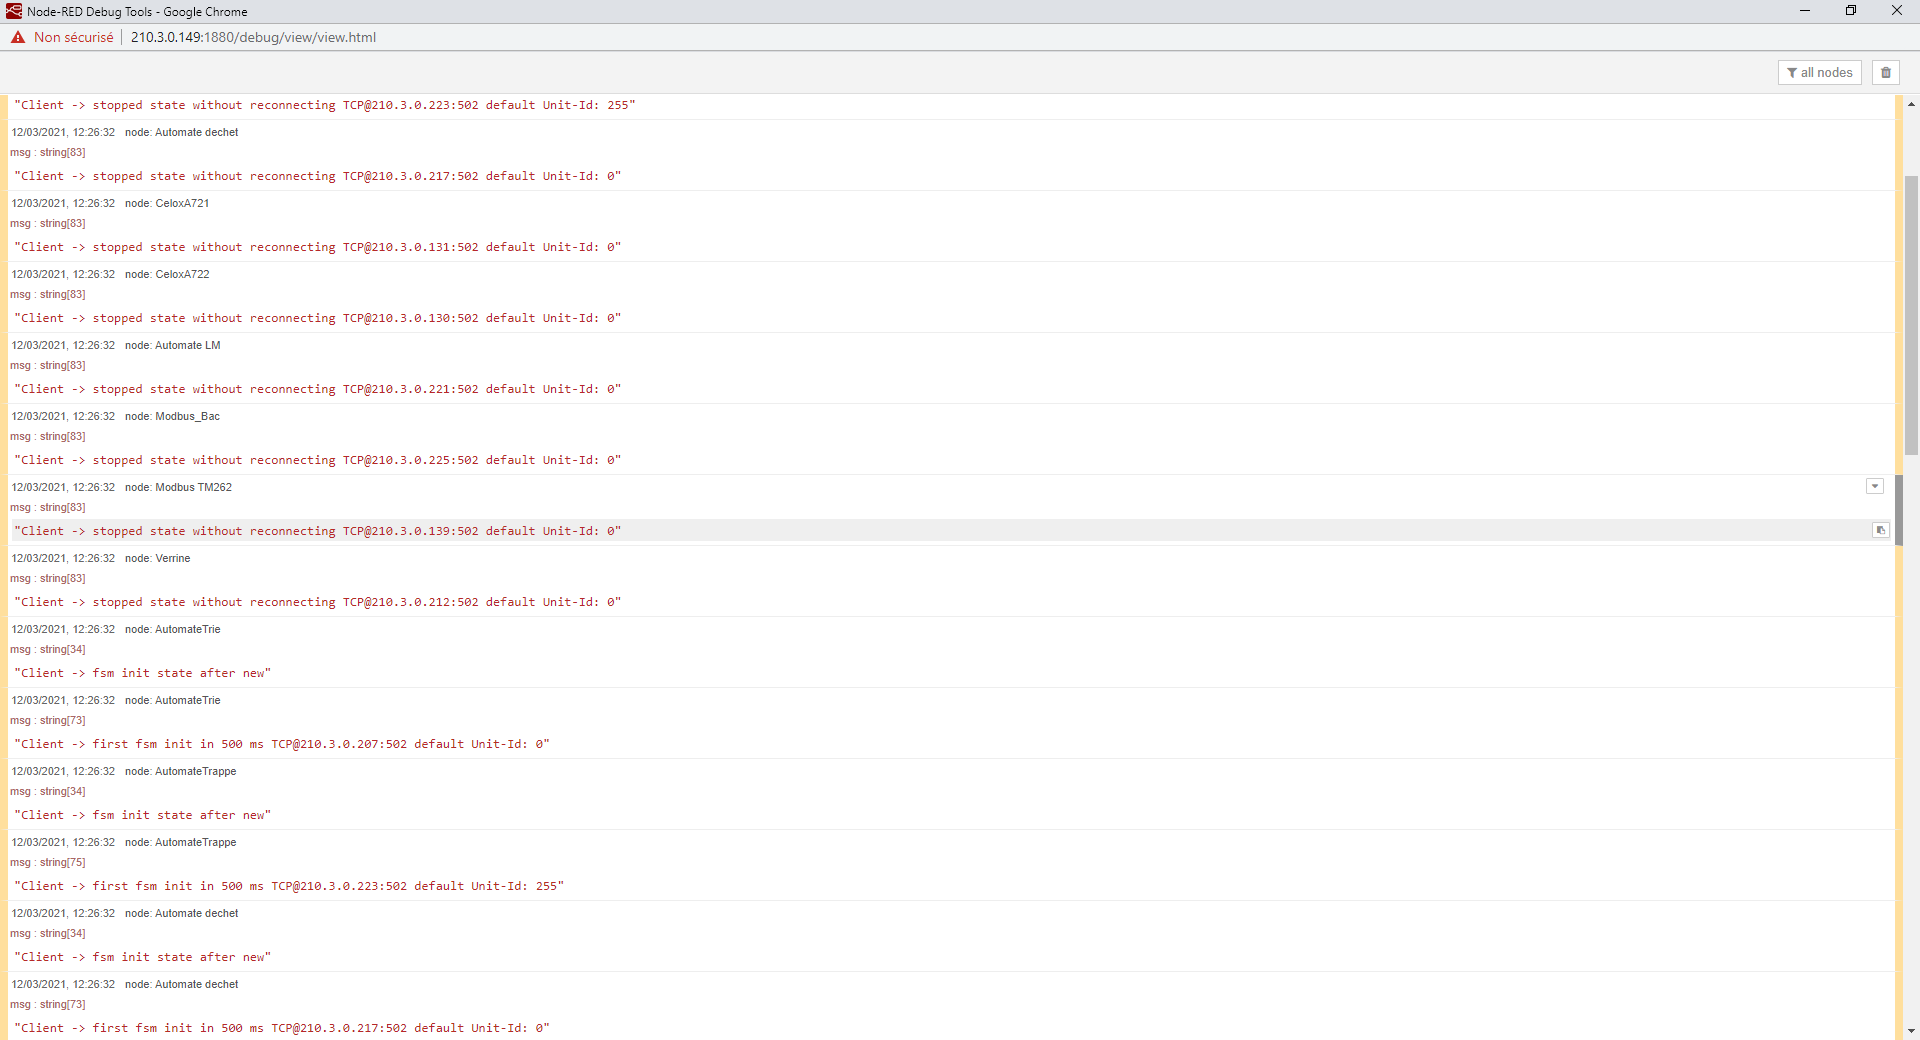Image resolution: width=1920 pixels, height=1040 pixels.
Task: Click the node name CeloxA722
Action: tap(182, 274)
